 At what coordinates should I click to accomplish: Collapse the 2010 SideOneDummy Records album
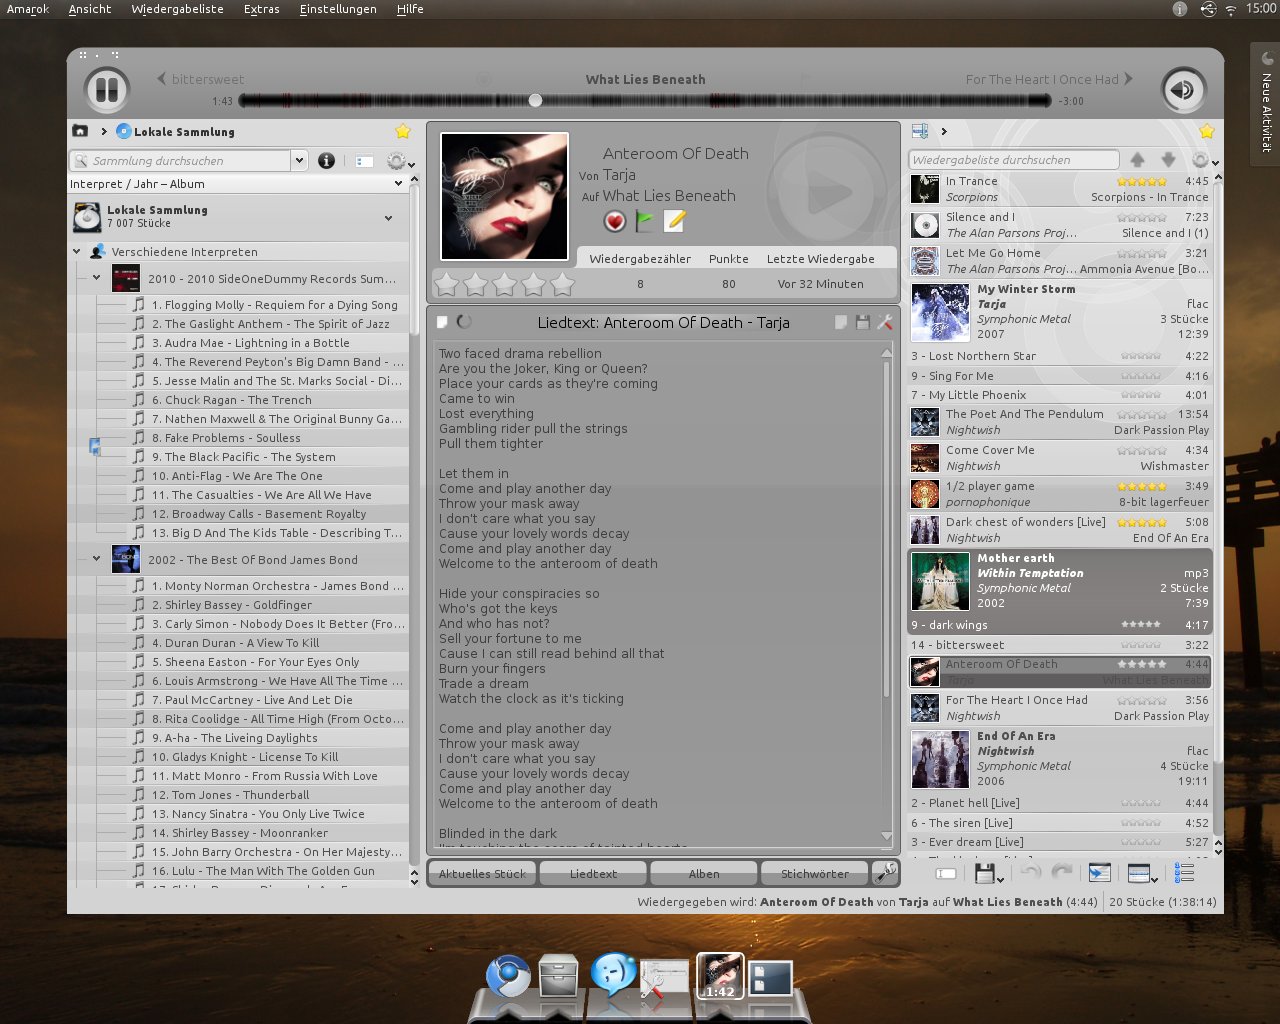(96, 278)
